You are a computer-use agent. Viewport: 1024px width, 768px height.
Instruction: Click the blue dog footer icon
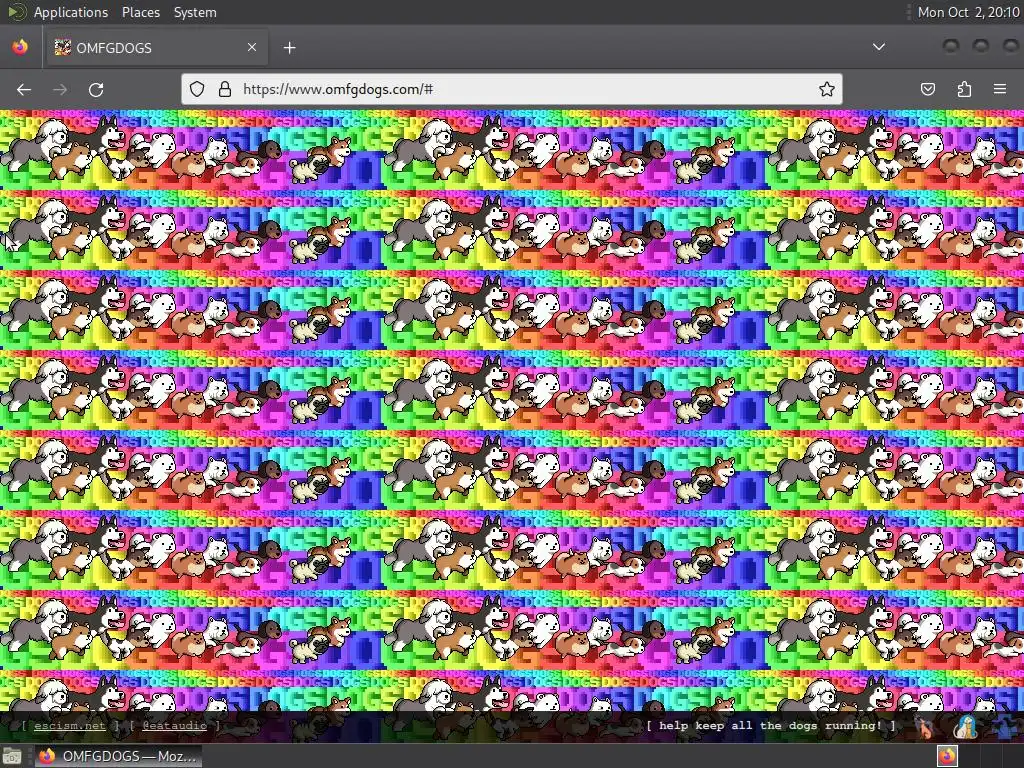click(x=1006, y=726)
